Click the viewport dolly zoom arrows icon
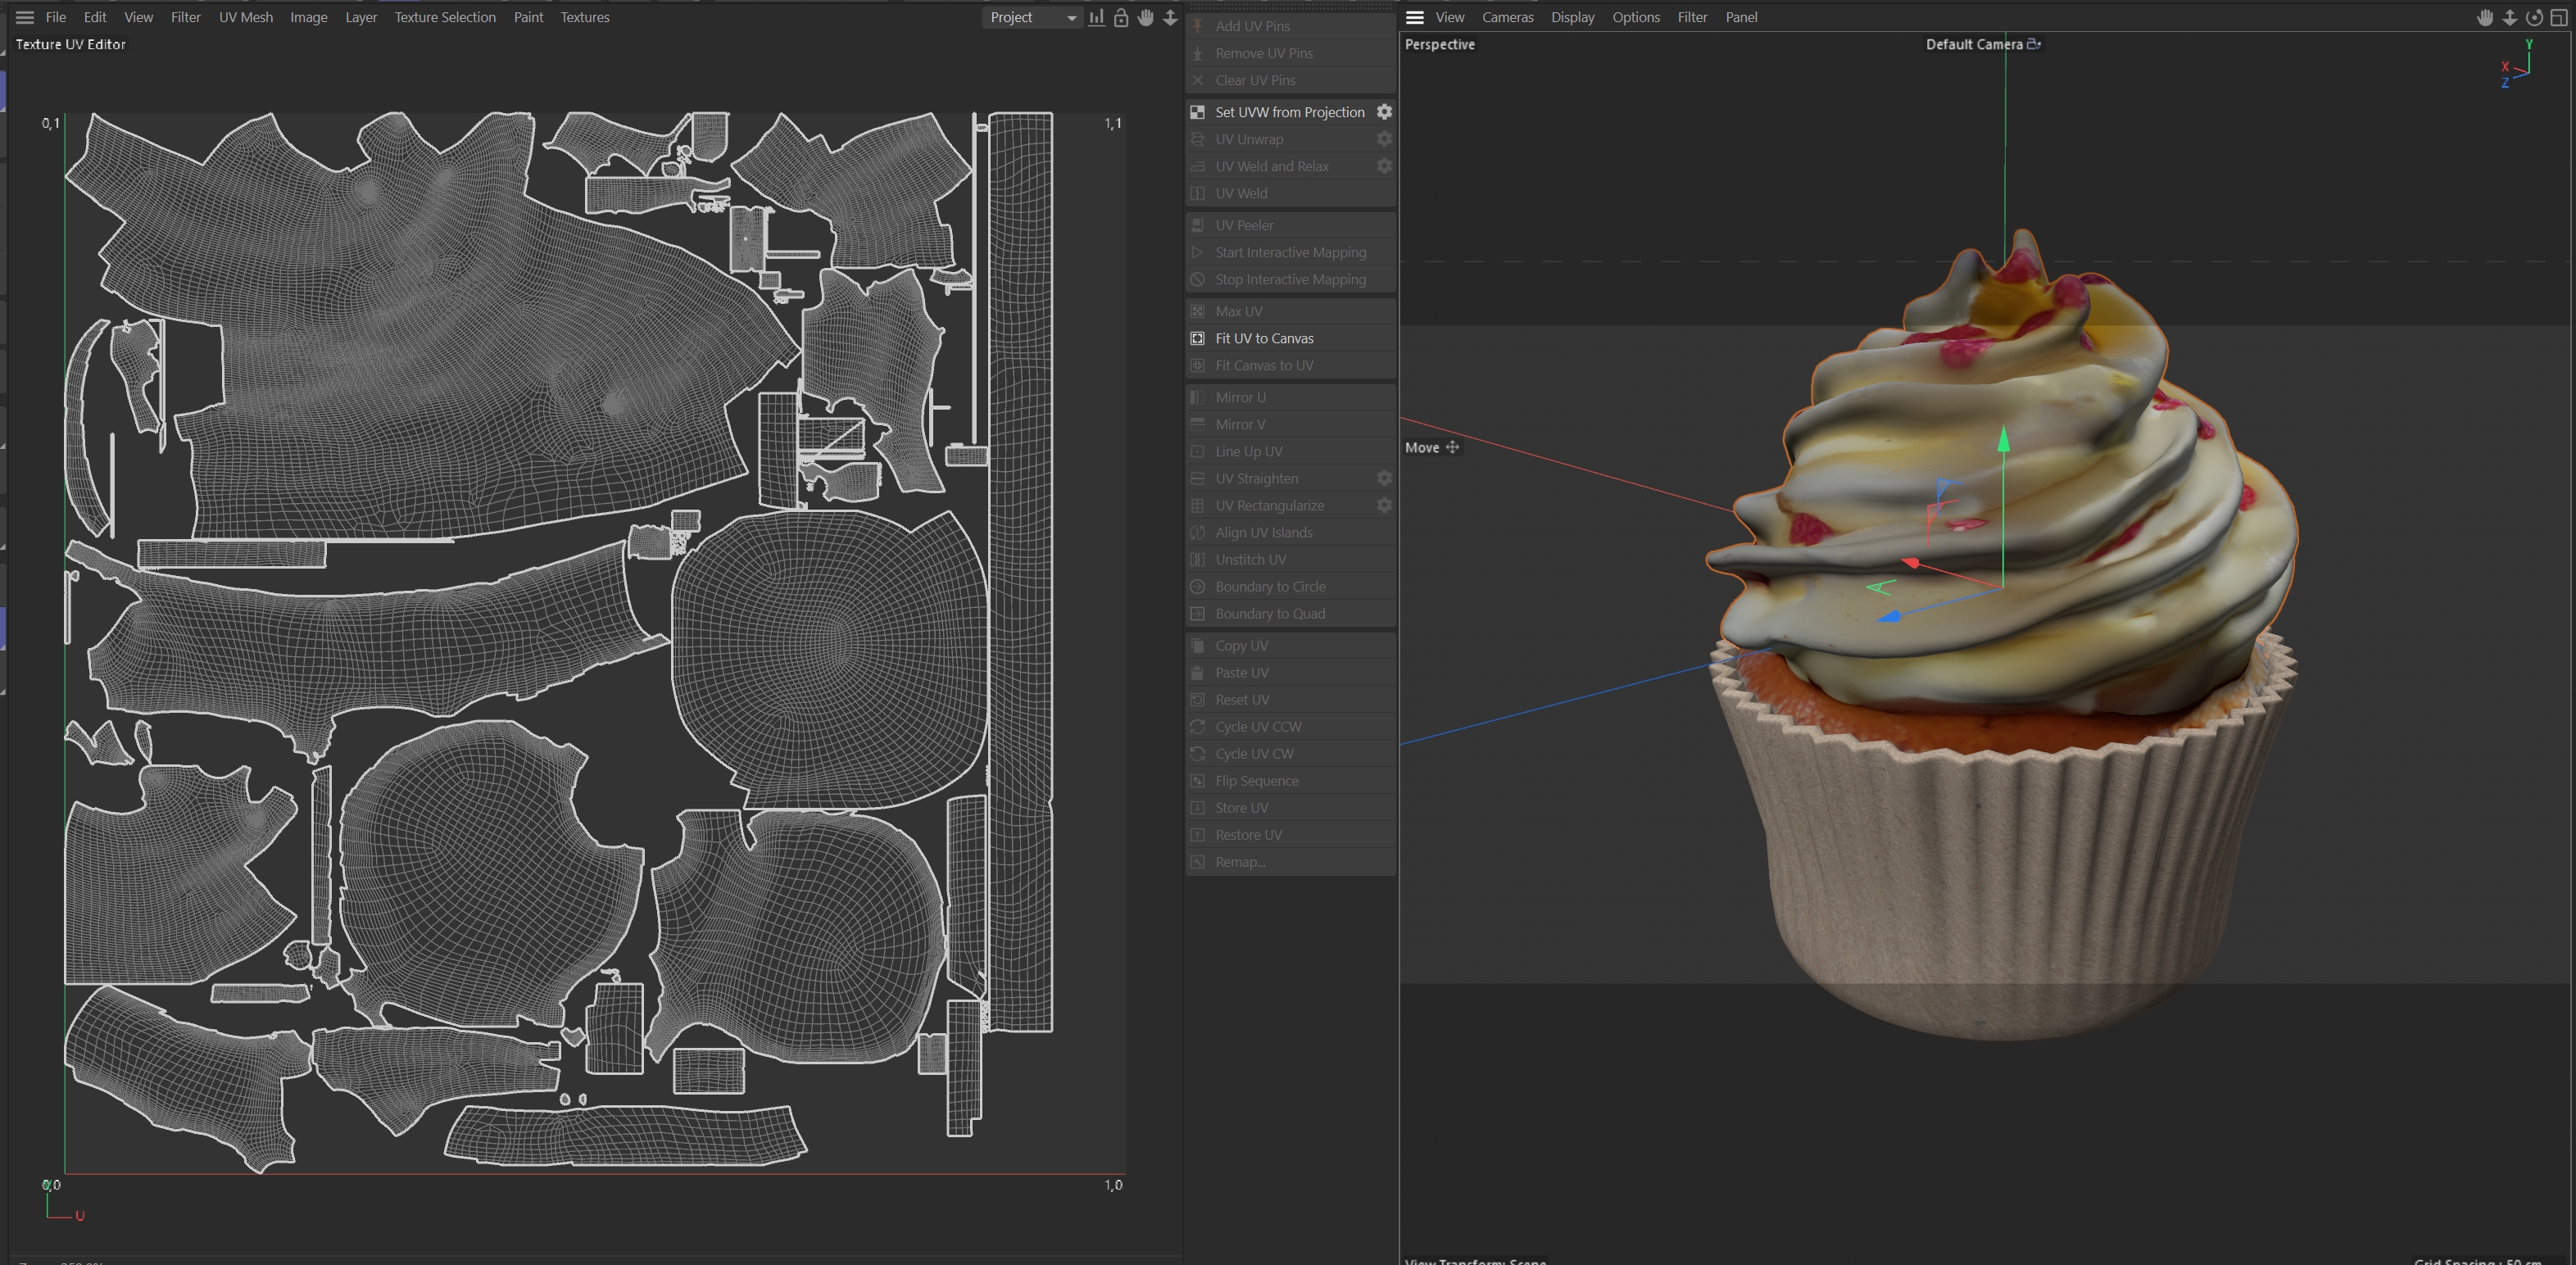Viewport: 2576px width, 1265px height. point(2510,18)
